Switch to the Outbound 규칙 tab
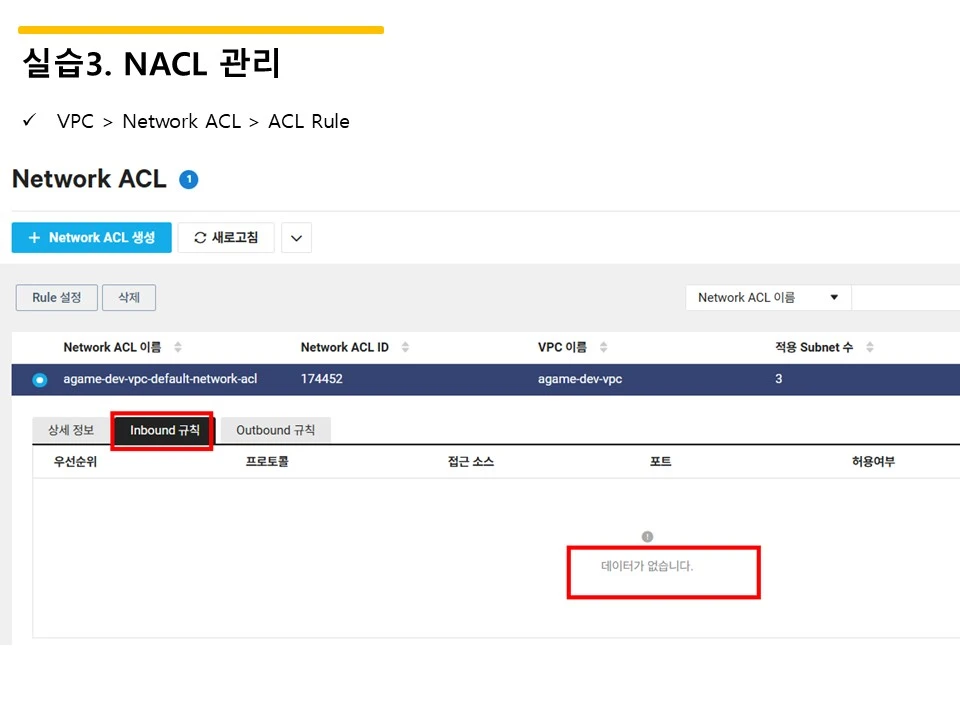The image size is (960, 720). click(x=276, y=430)
